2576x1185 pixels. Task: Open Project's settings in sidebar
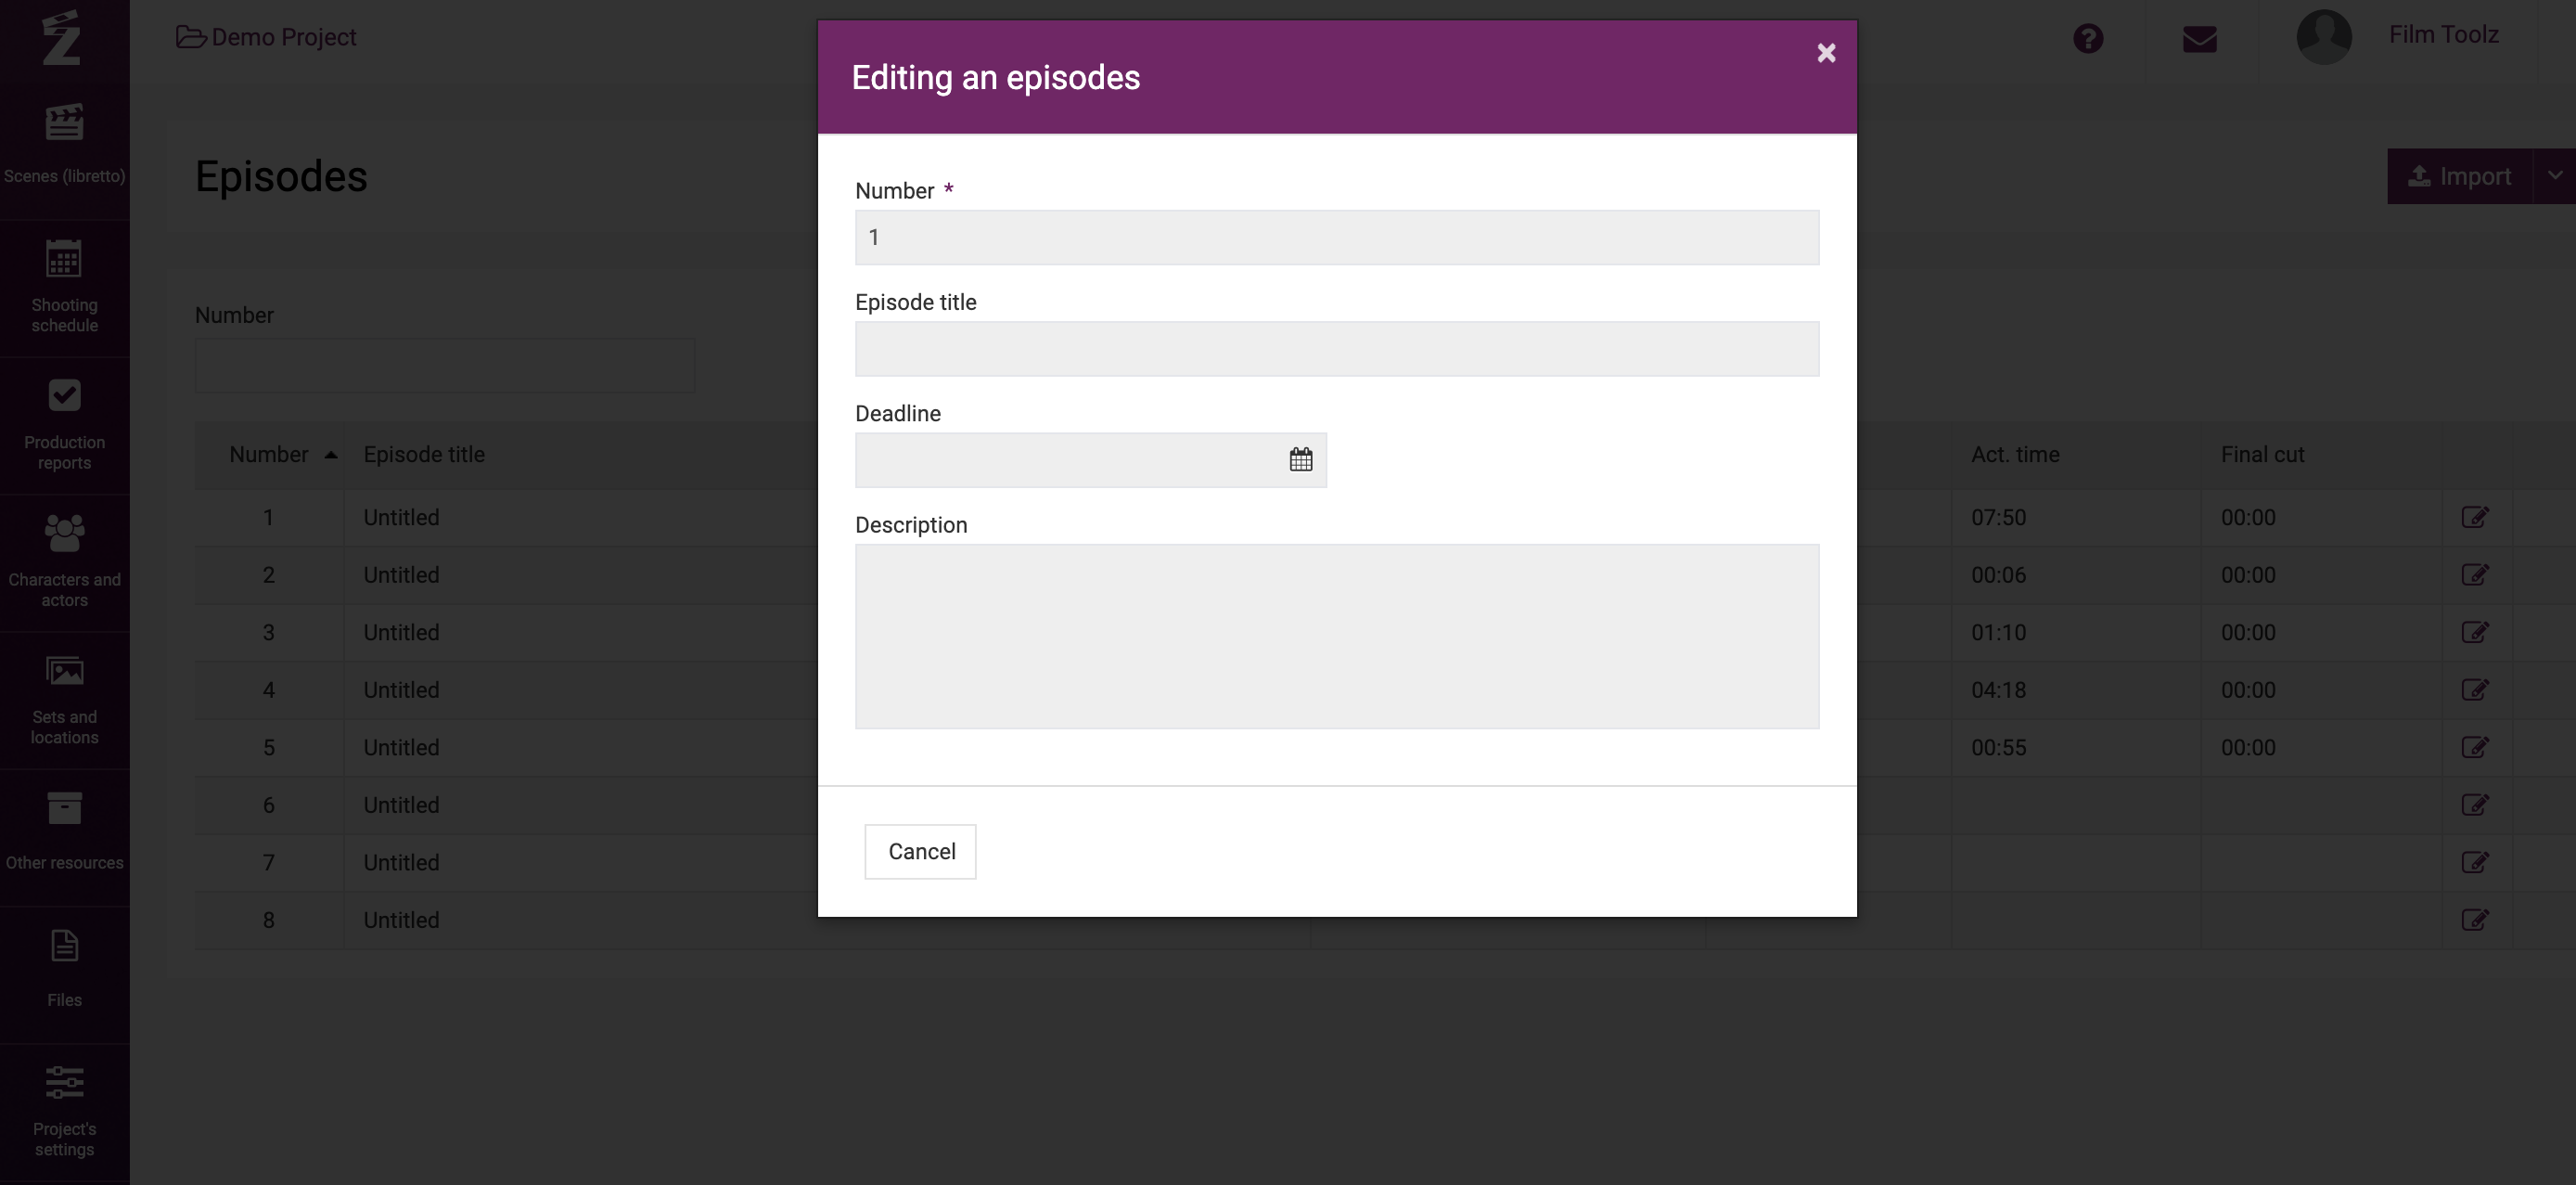(x=64, y=1112)
